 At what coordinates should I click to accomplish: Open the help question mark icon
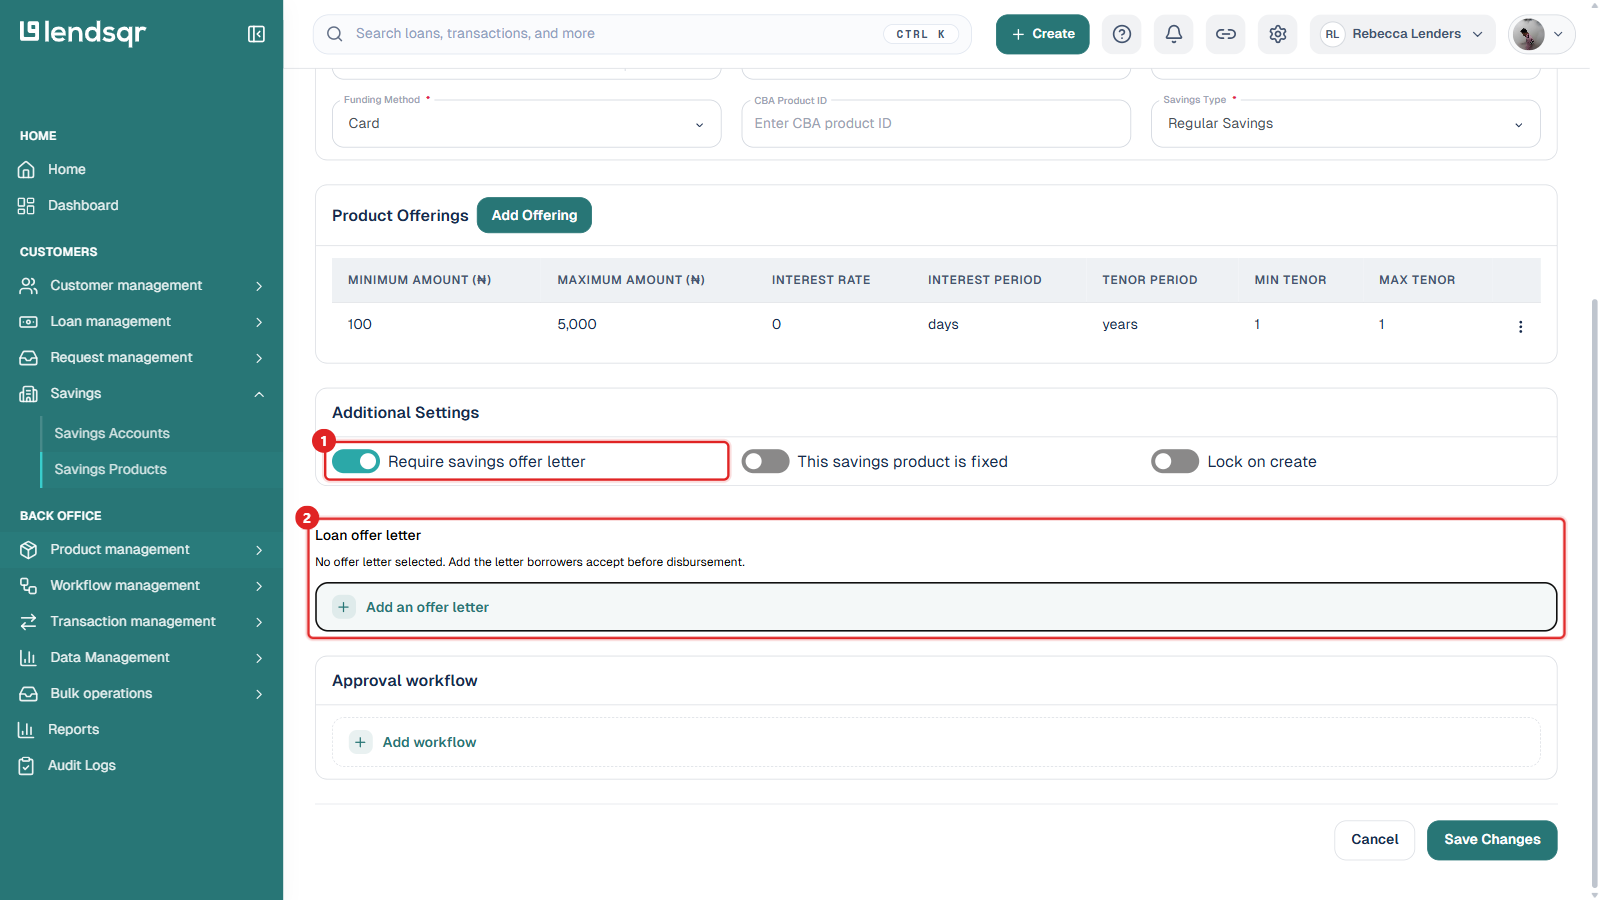point(1122,34)
